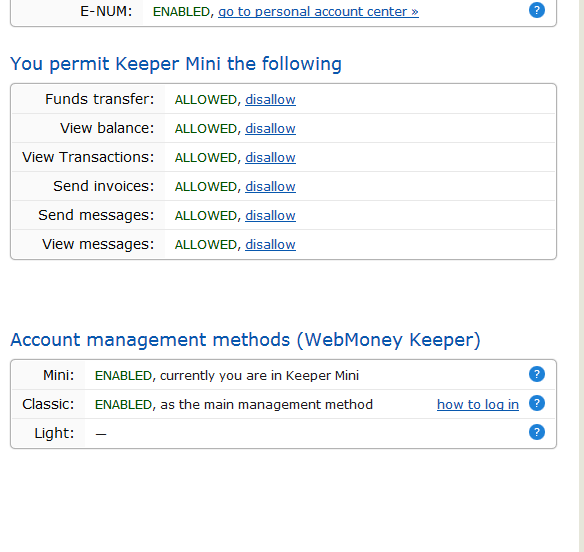This screenshot has height=552, width=584.
Task: Click the ENABLED status beside Mini
Action: tap(123, 375)
